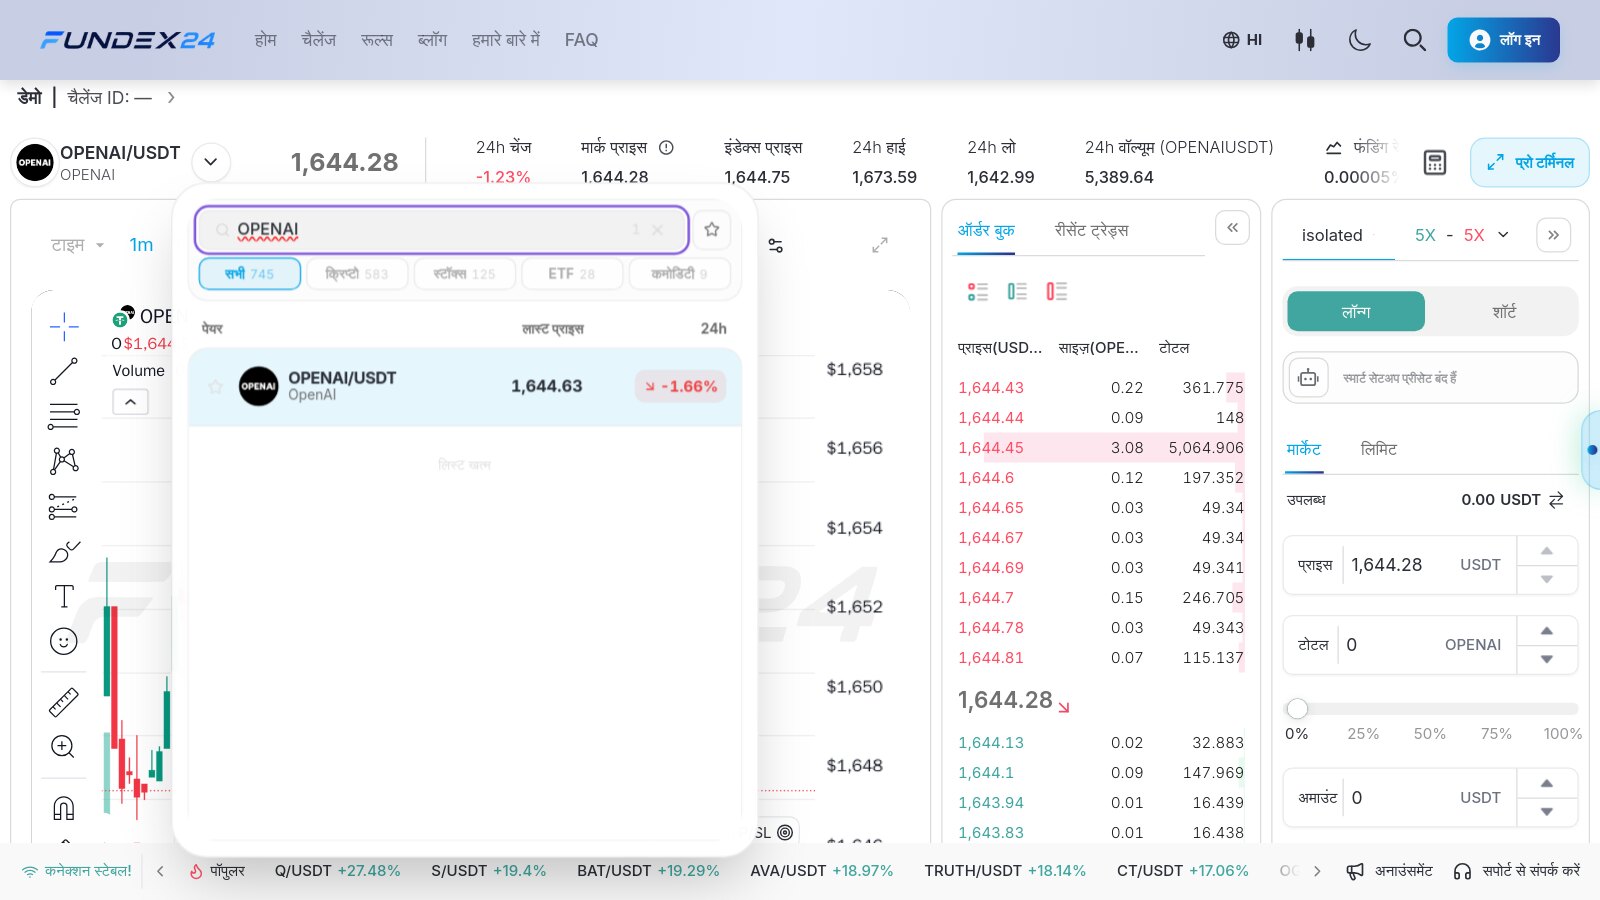Screen dimensions: 1600x900
Task: Star the OPENAI/USDT pair row
Action: (x=215, y=386)
